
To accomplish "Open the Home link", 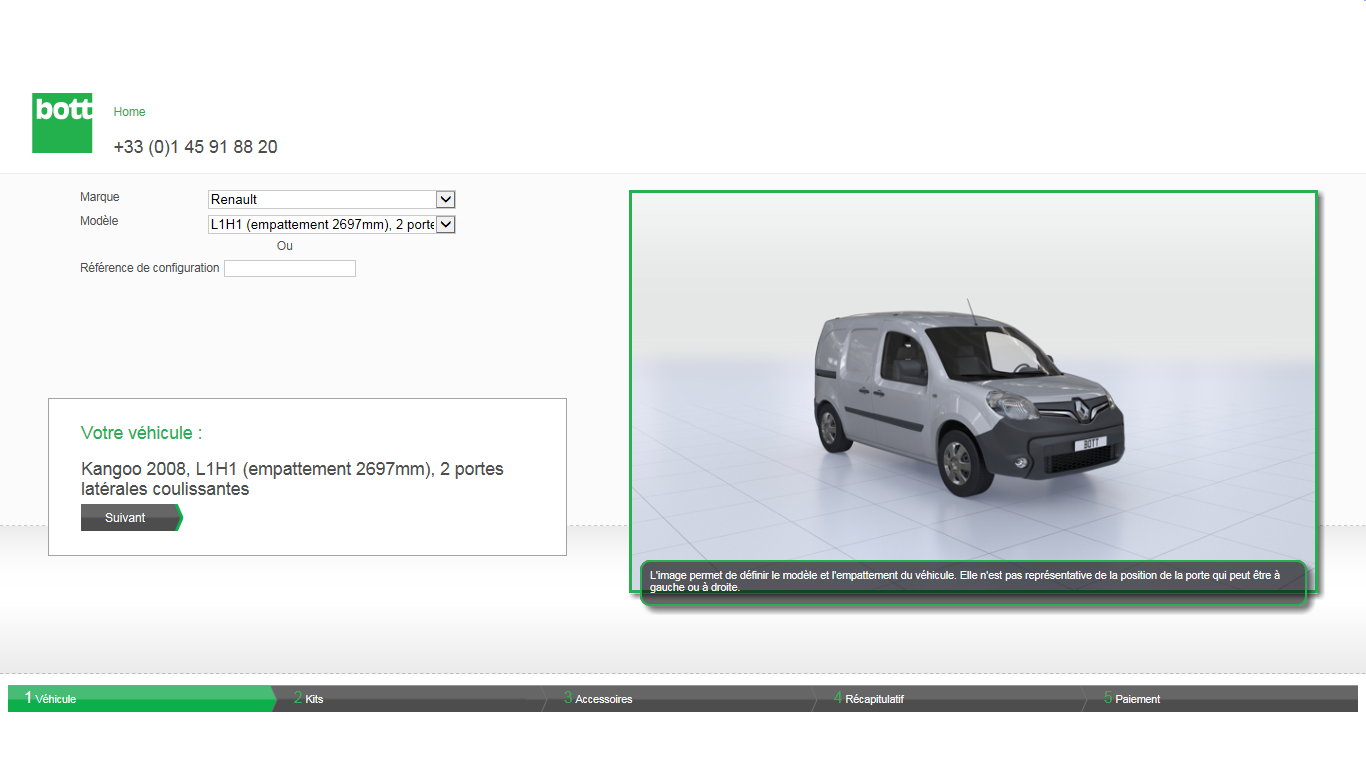I will point(130,112).
